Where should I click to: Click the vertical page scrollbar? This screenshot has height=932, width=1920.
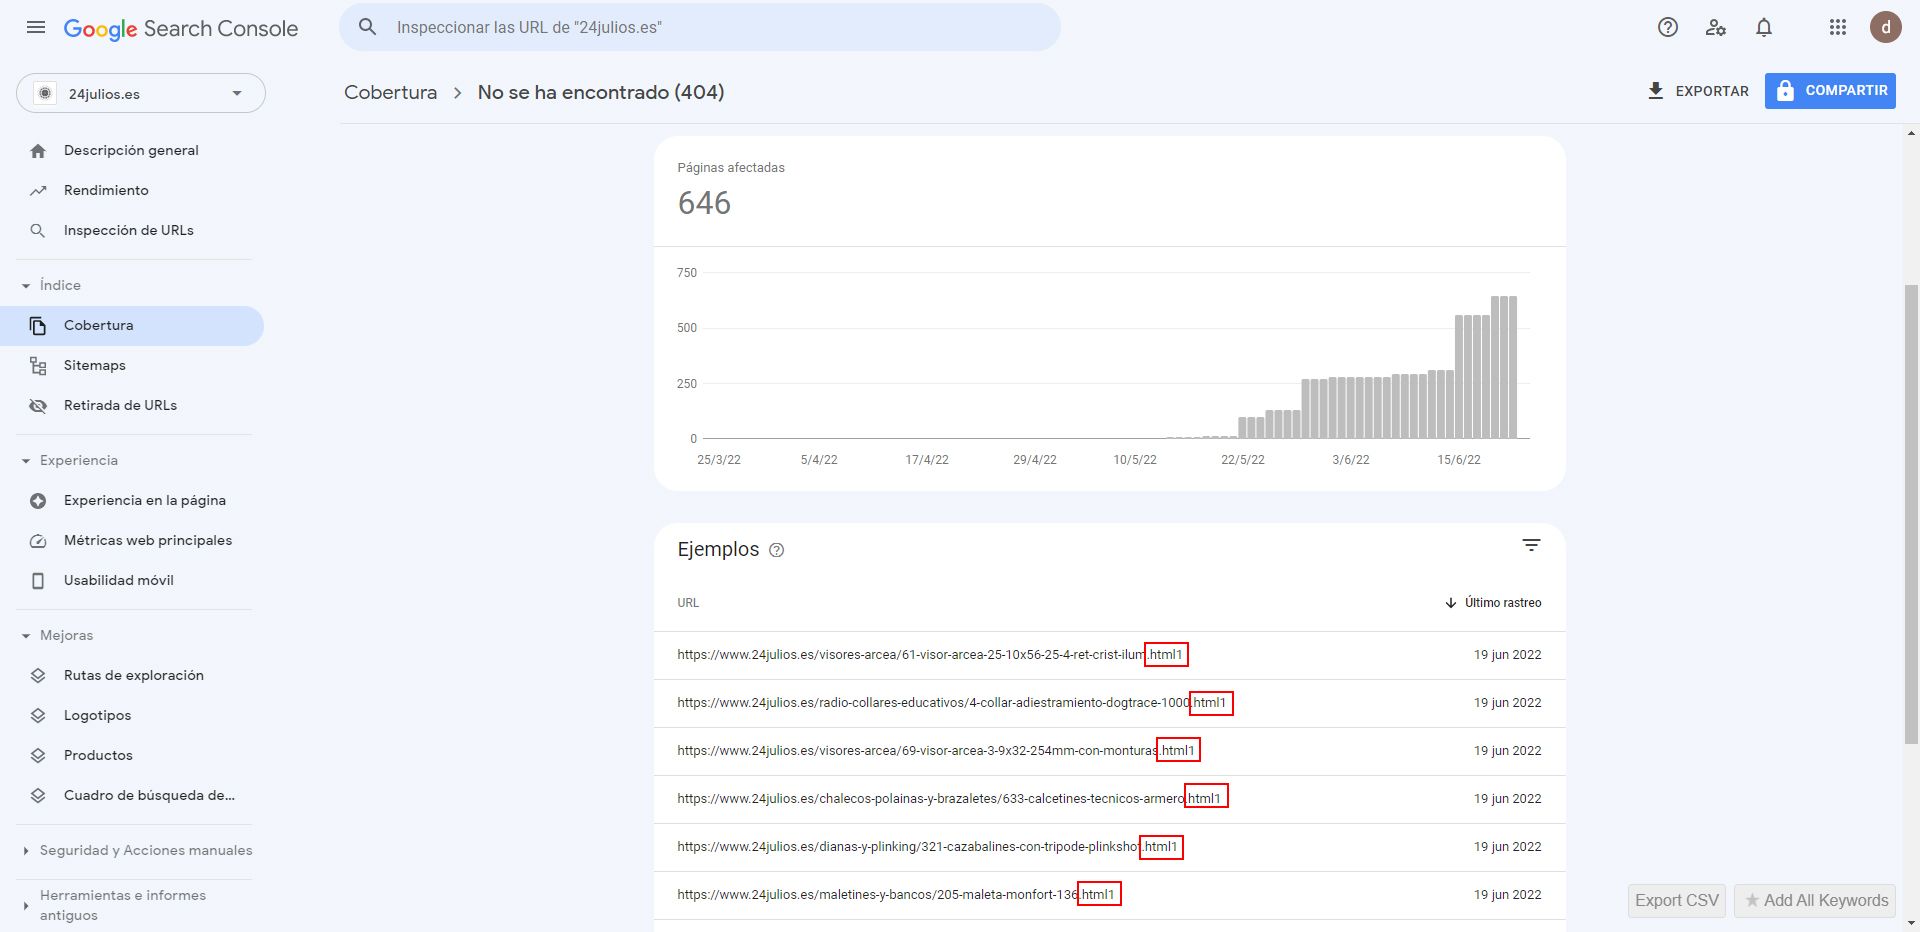click(1912, 515)
